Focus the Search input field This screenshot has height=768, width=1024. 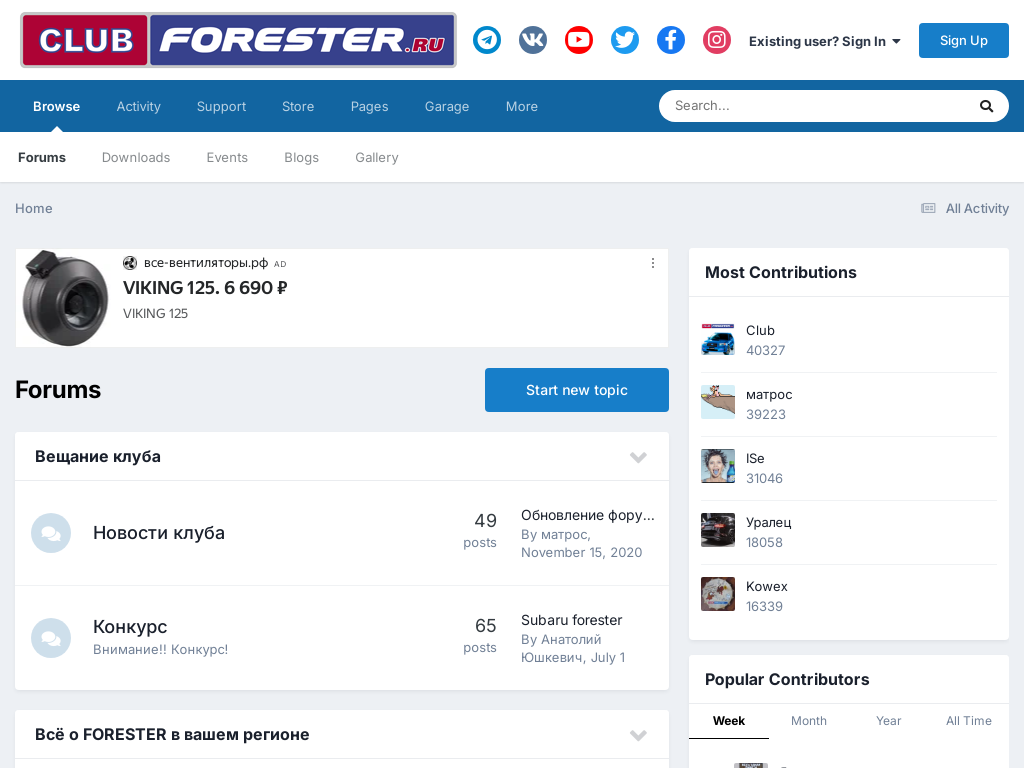pyautogui.click(x=820, y=106)
